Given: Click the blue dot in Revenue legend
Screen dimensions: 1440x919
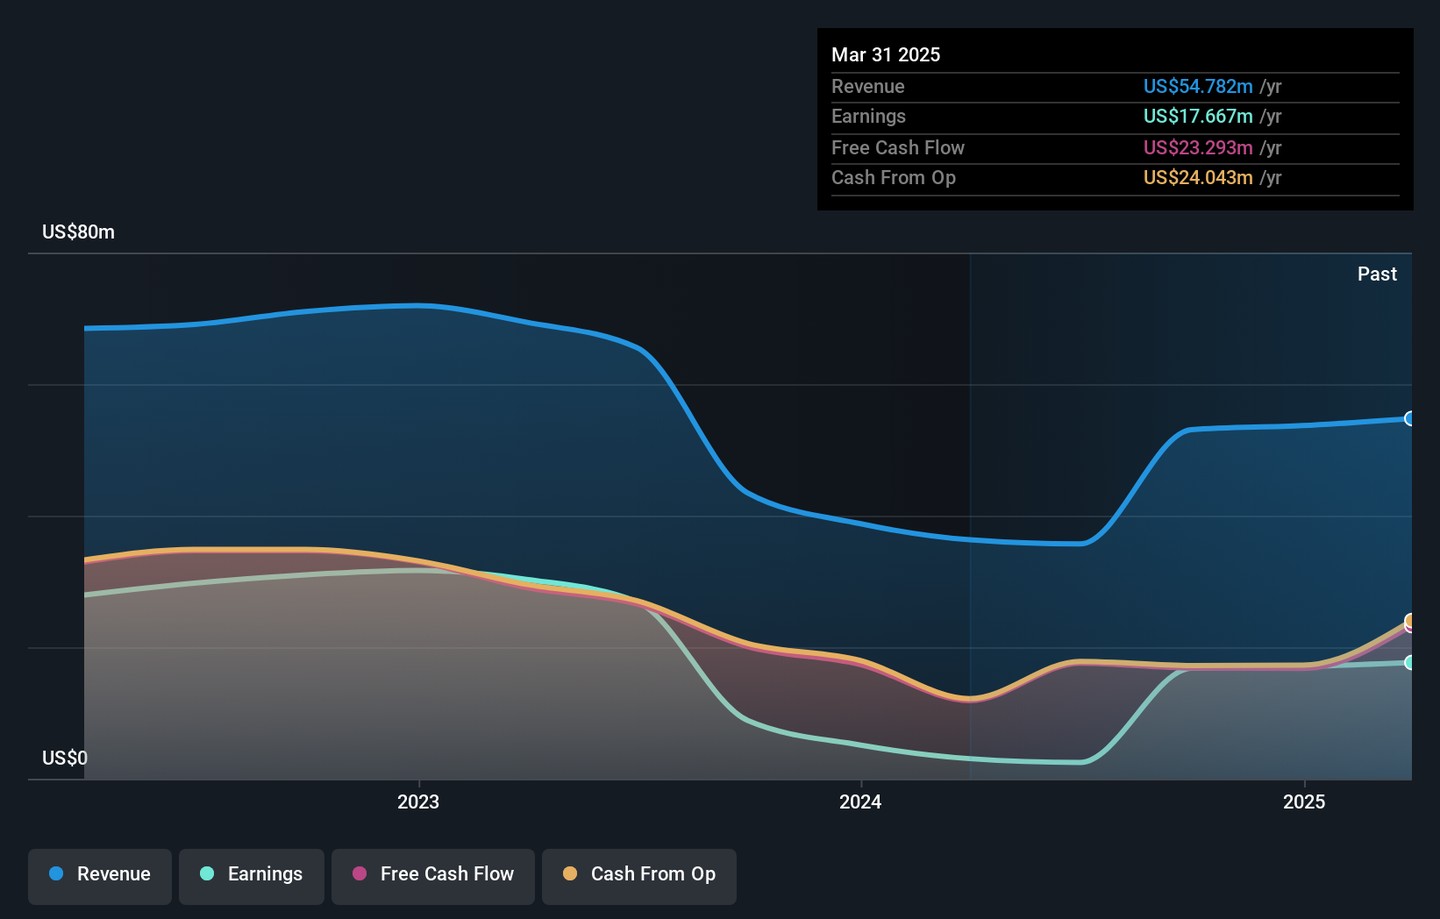Looking at the screenshot, I should 57,874.
